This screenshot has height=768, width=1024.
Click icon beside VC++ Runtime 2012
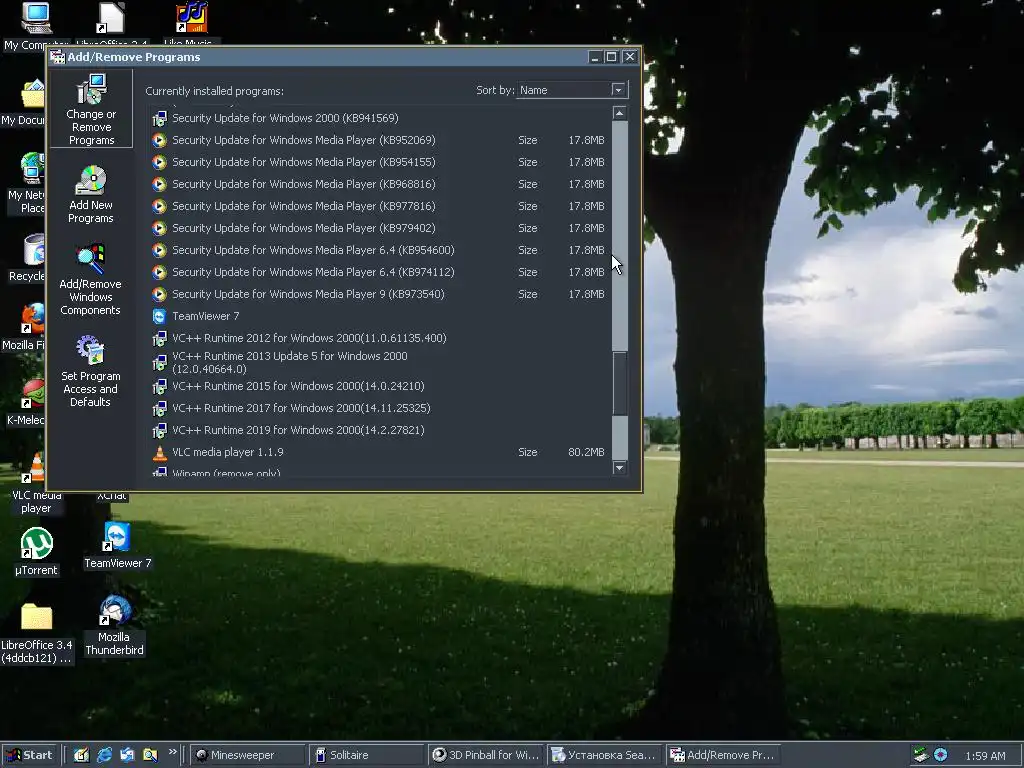click(159, 338)
